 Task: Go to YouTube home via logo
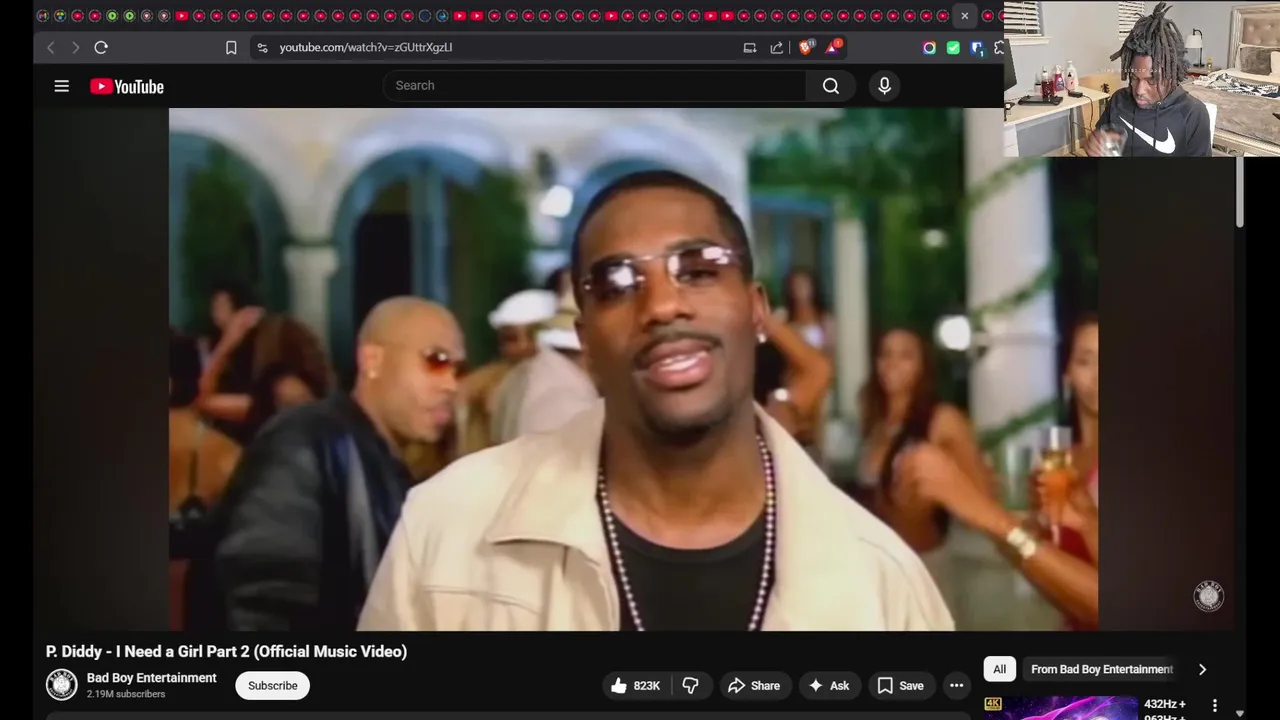pyautogui.click(x=127, y=87)
